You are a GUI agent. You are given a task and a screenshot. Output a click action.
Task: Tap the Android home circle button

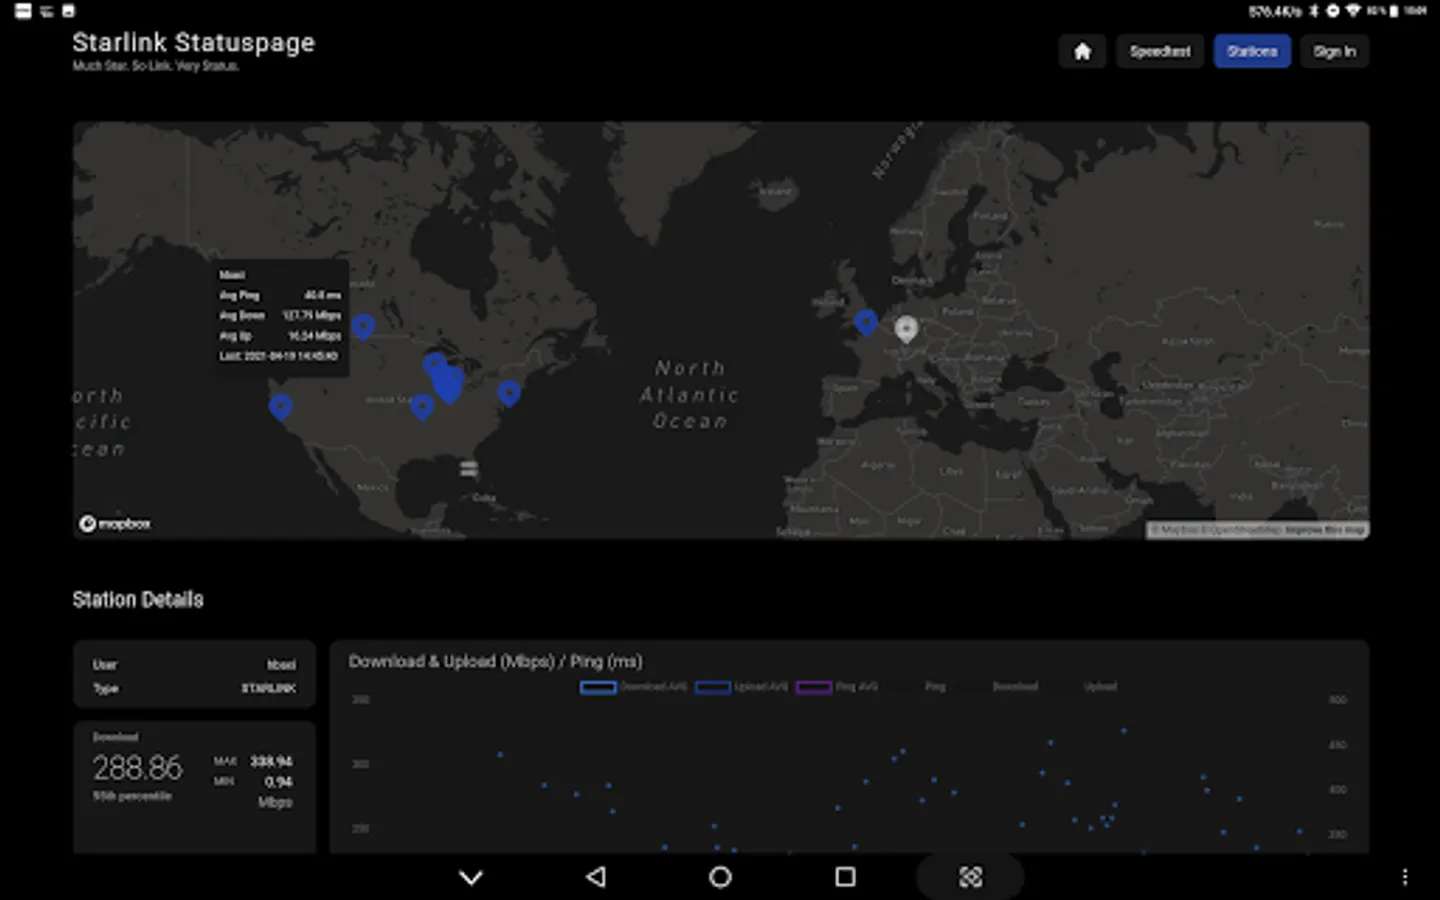coord(720,877)
